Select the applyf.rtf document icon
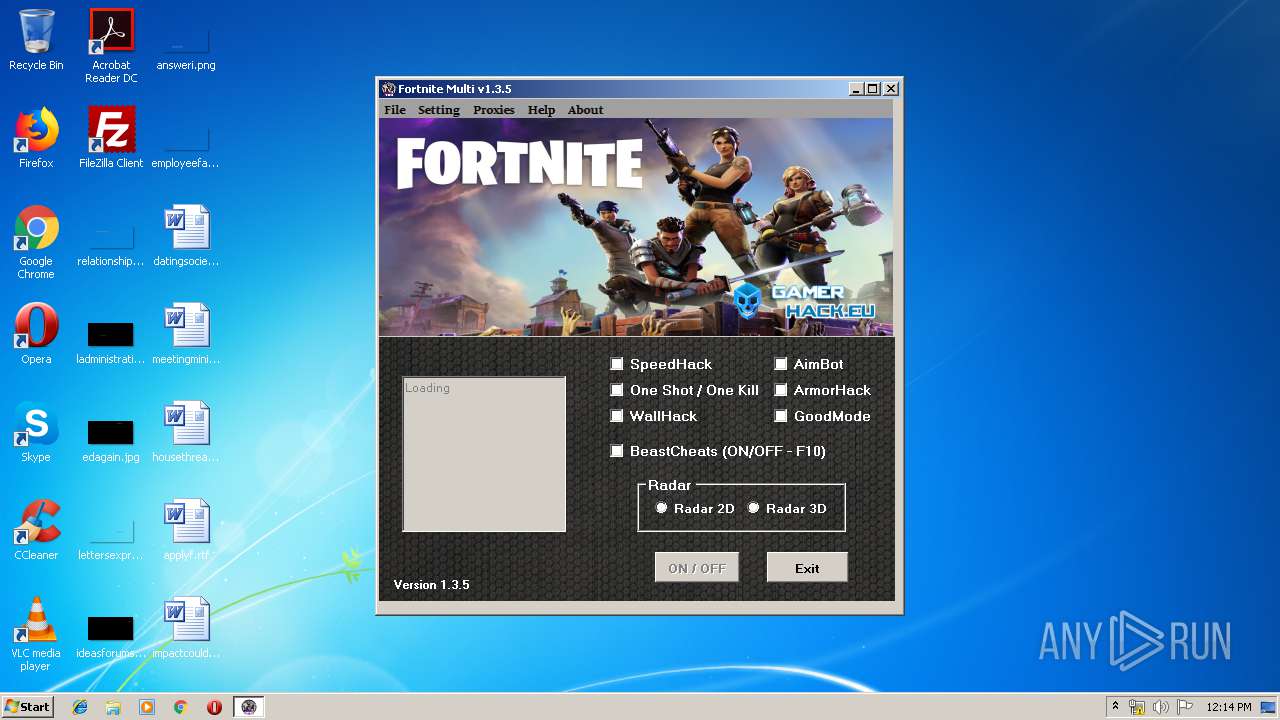 click(x=186, y=530)
